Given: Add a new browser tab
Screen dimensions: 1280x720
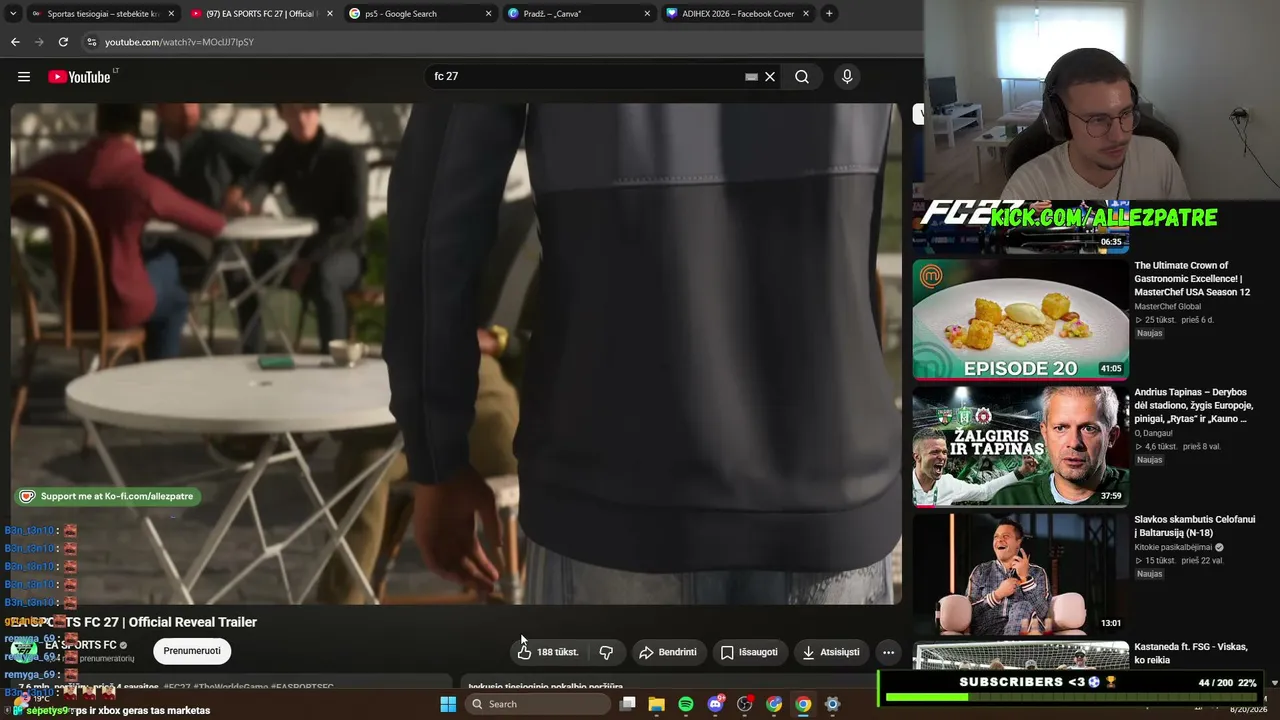Looking at the screenshot, I should pos(829,14).
